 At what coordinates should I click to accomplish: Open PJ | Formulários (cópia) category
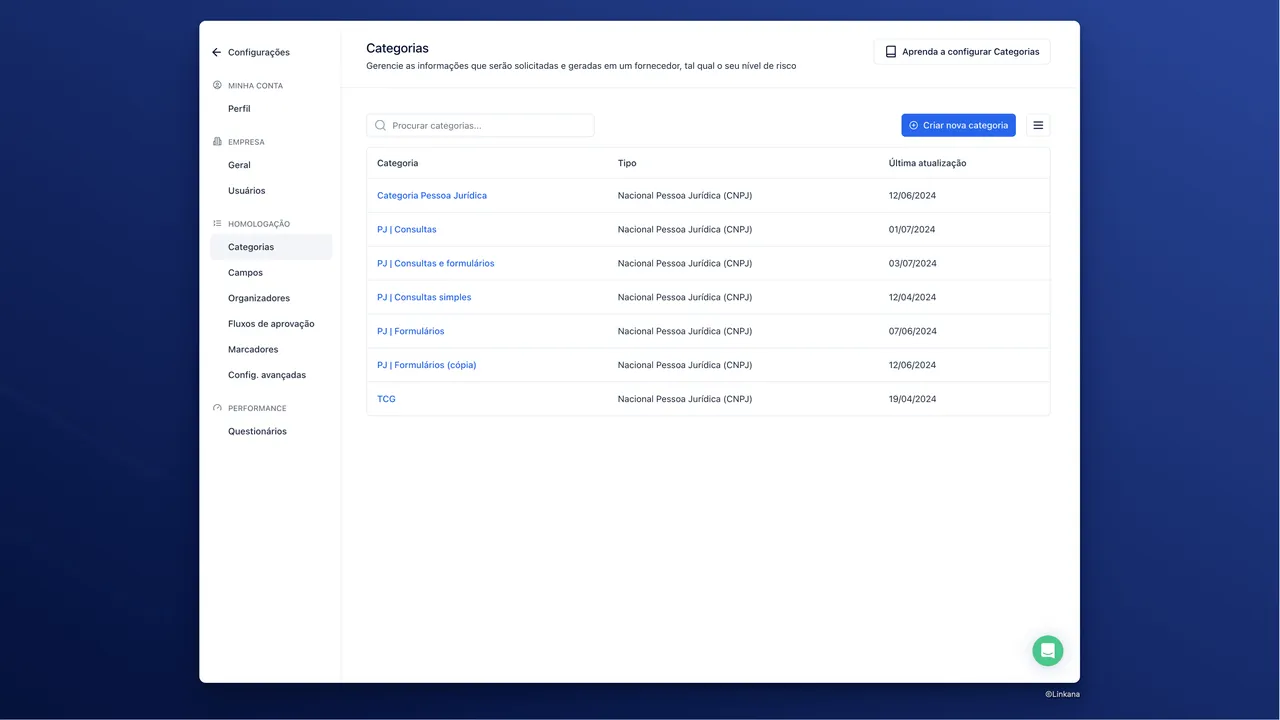[427, 366]
